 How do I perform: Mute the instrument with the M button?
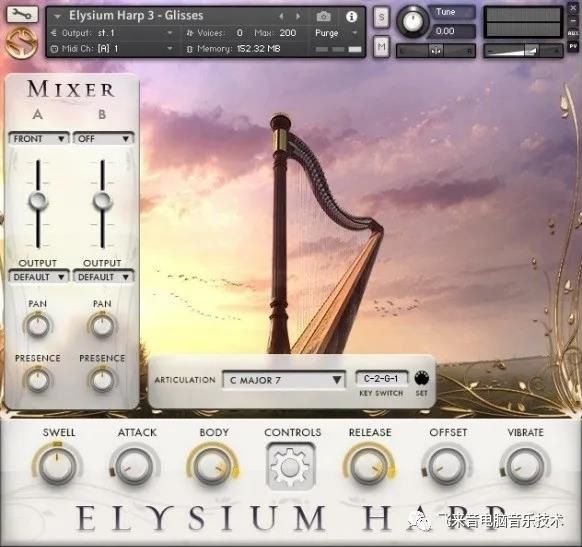coord(381,46)
